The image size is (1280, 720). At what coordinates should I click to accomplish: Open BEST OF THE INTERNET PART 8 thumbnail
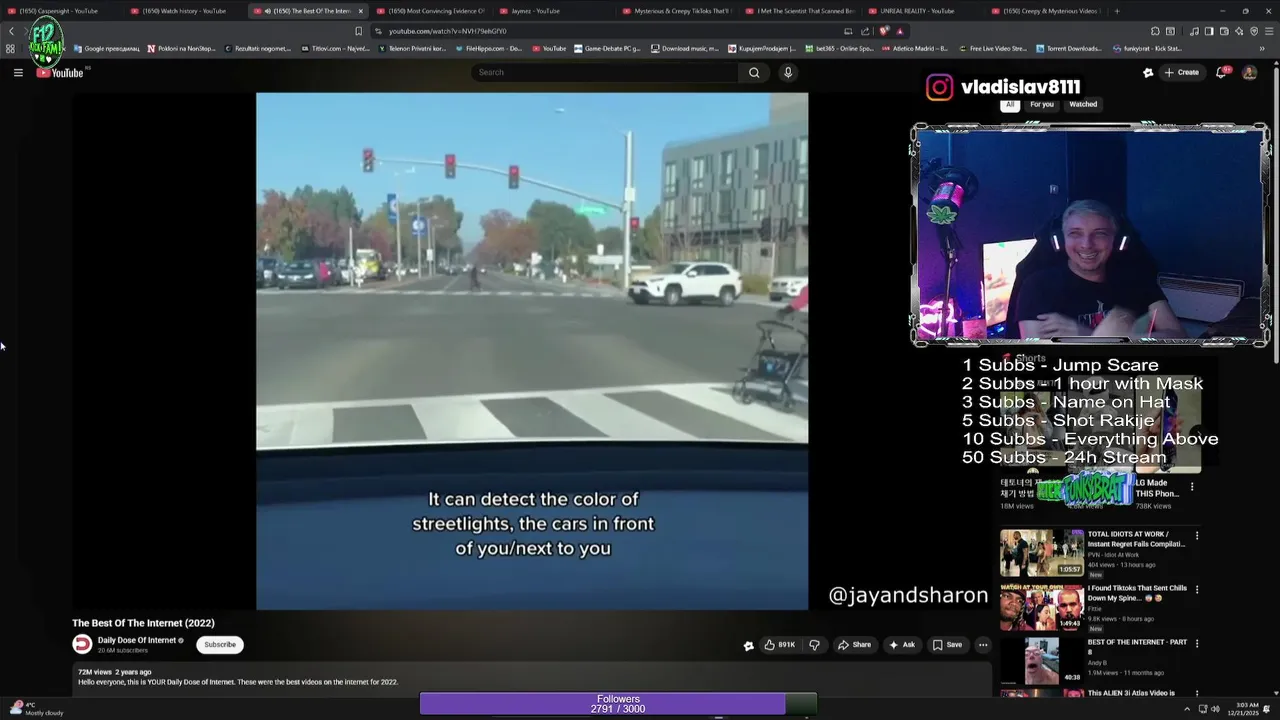tap(1041, 661)
